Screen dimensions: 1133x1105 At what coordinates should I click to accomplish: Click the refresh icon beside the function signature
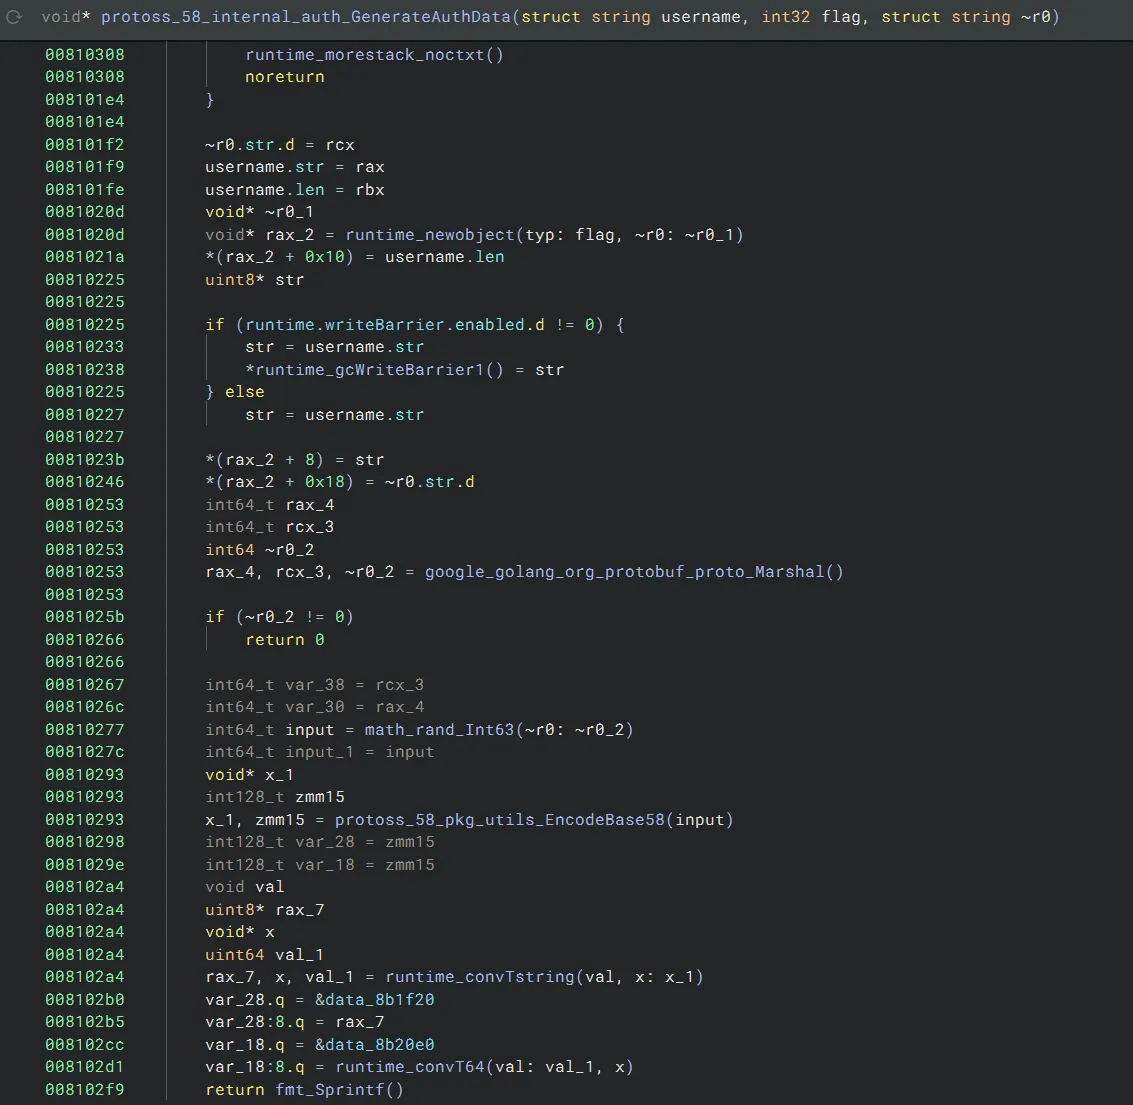click(15, 17)
